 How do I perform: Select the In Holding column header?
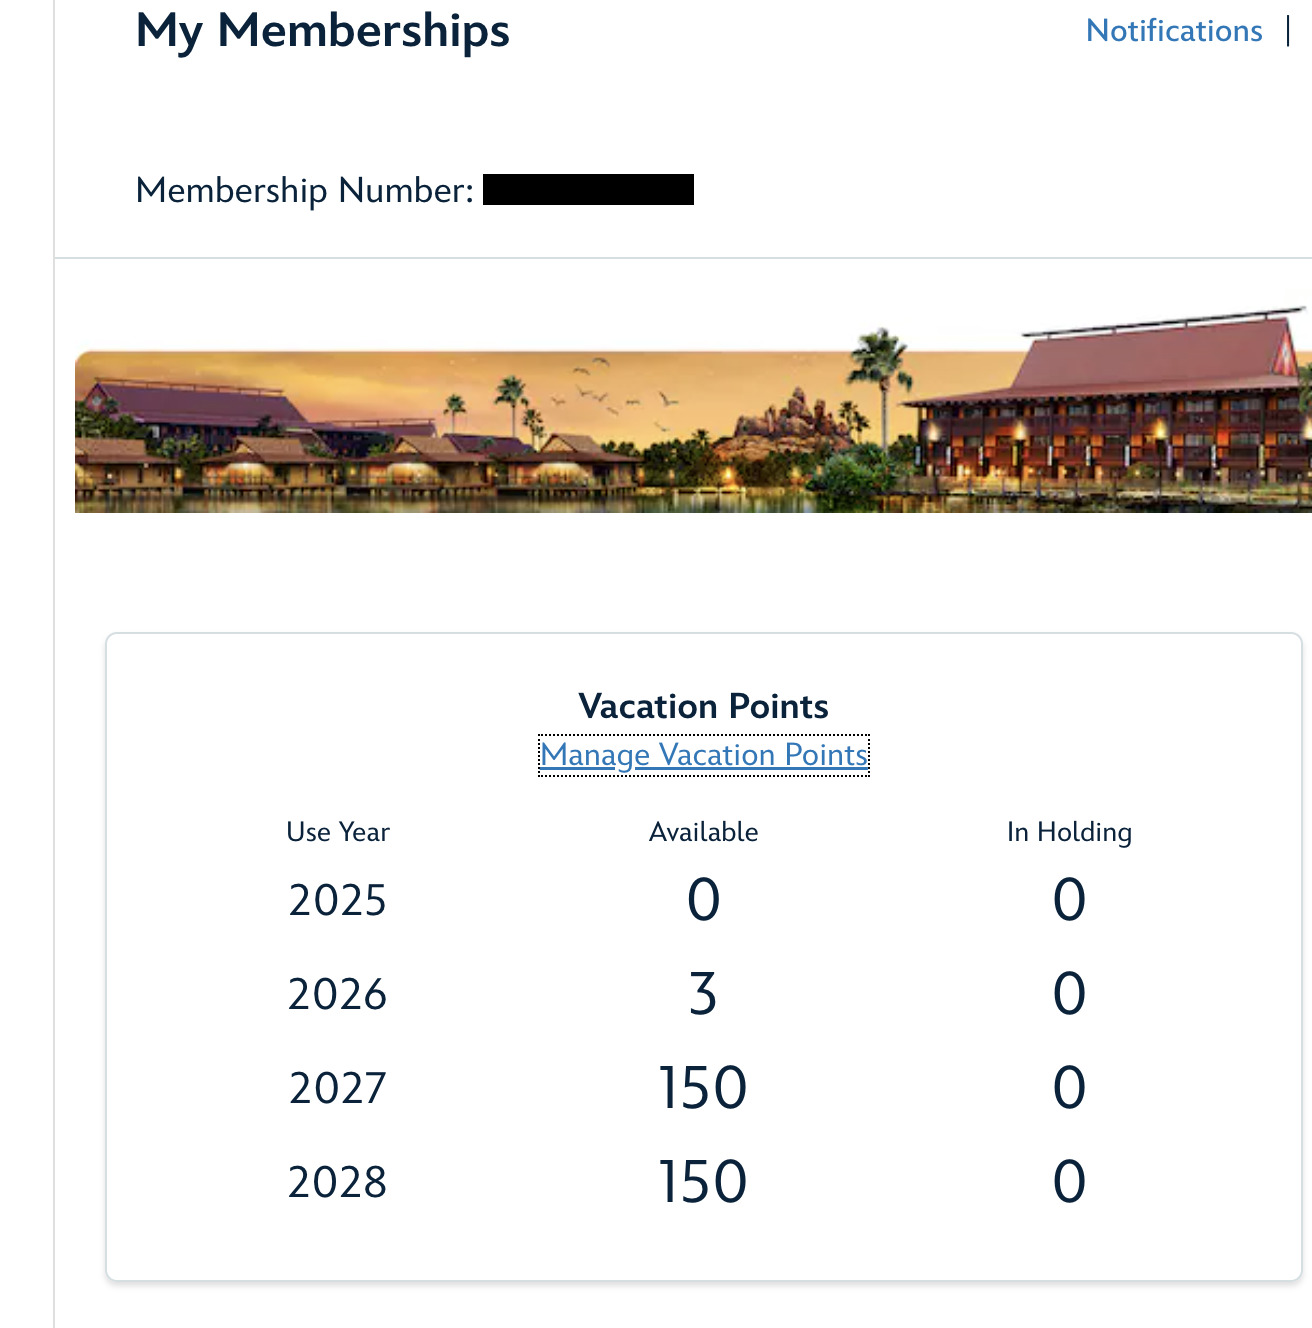click(x=1069, y=832)
